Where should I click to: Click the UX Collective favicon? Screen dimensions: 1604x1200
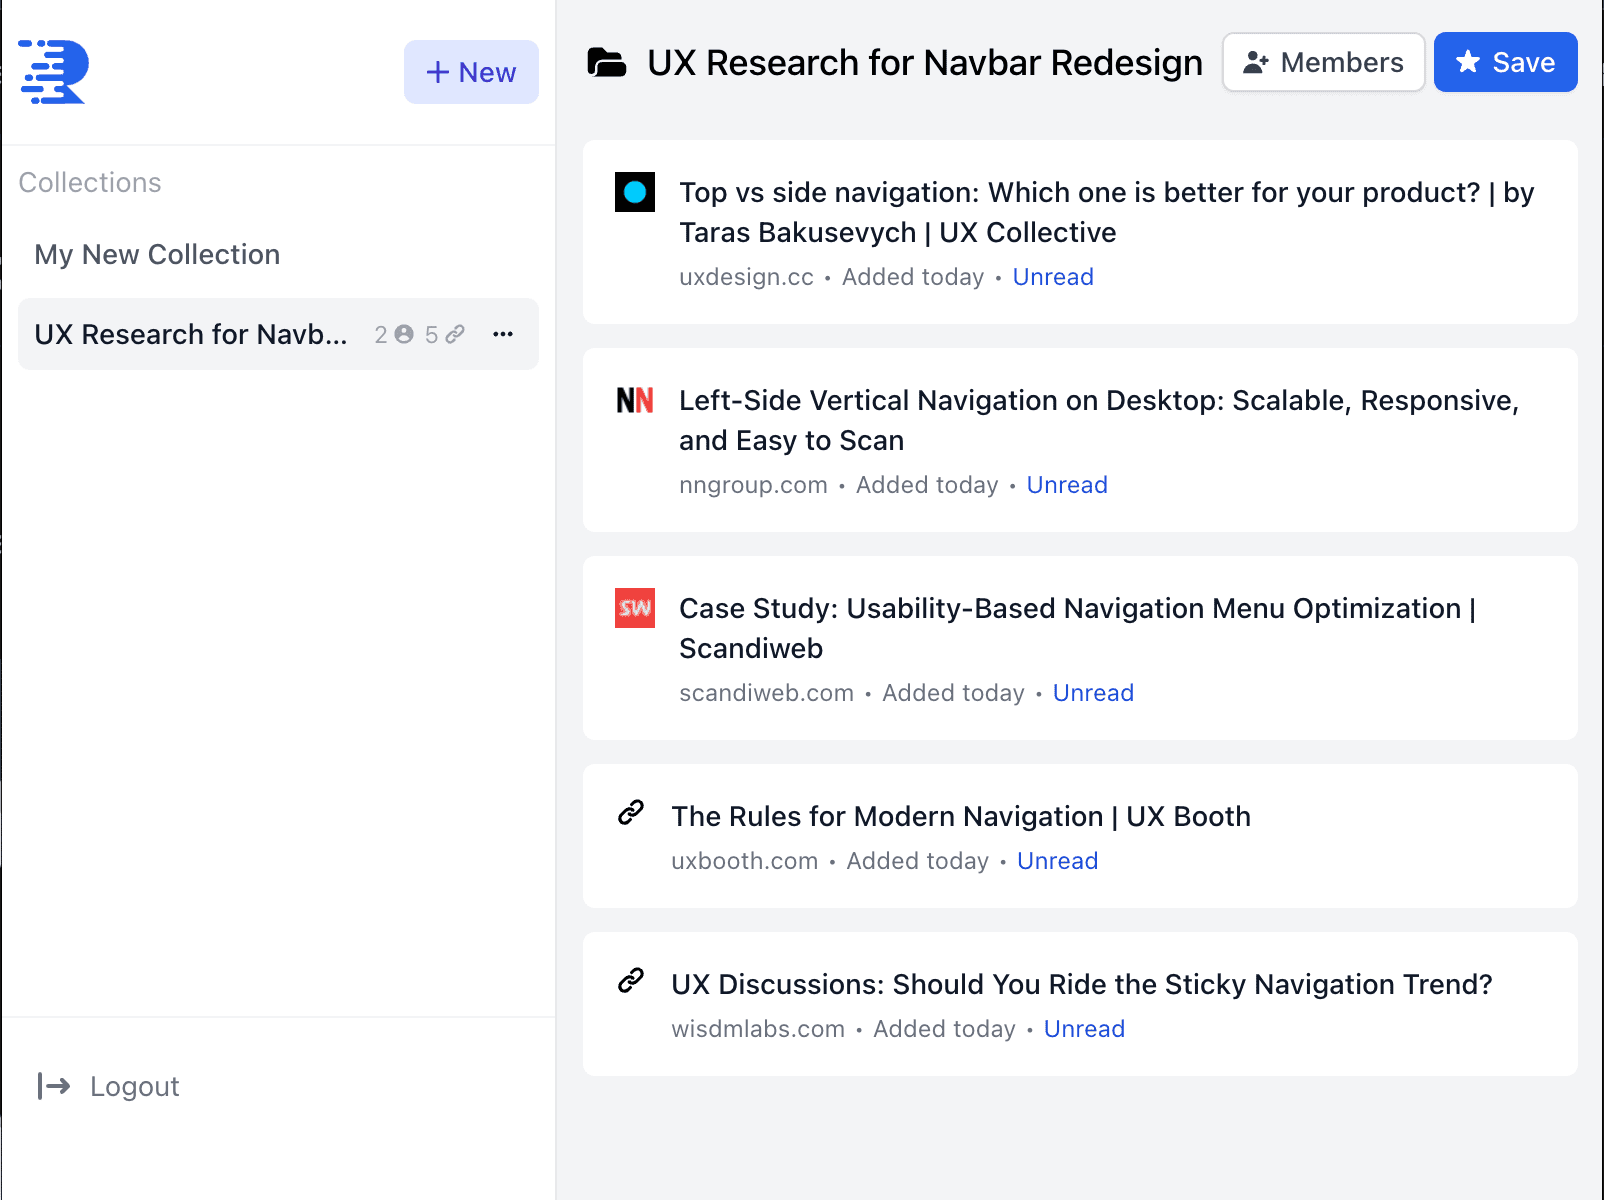[x=635, y=192]
